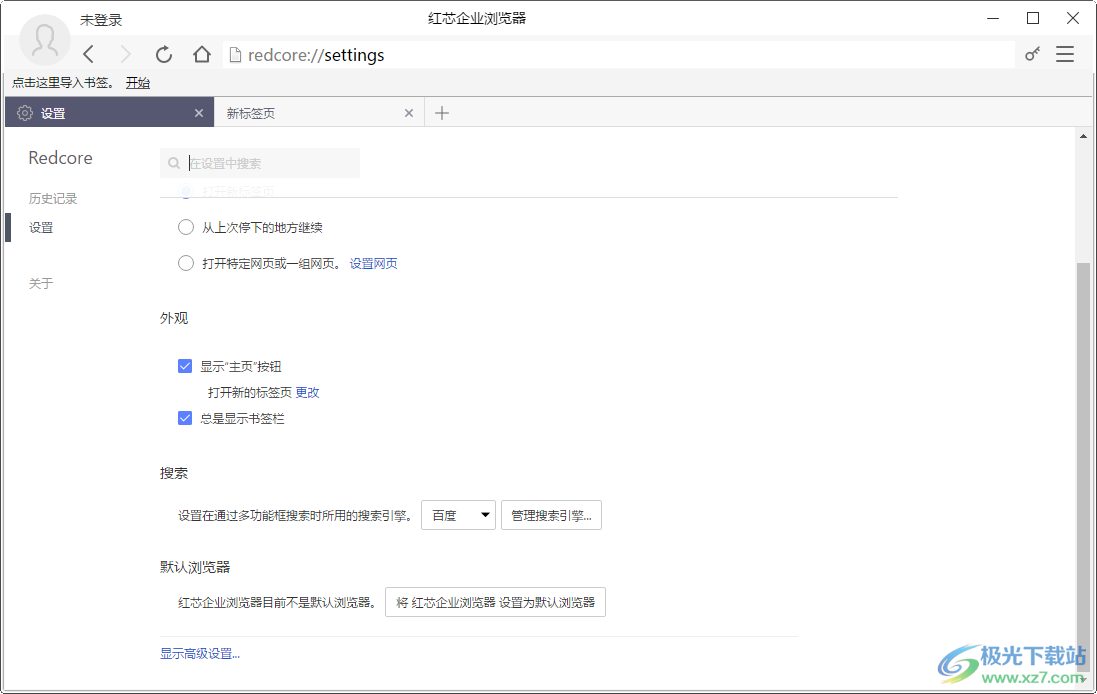Reload the page with the refresh icon
The image size is (1097, 694).
point(164,55)
